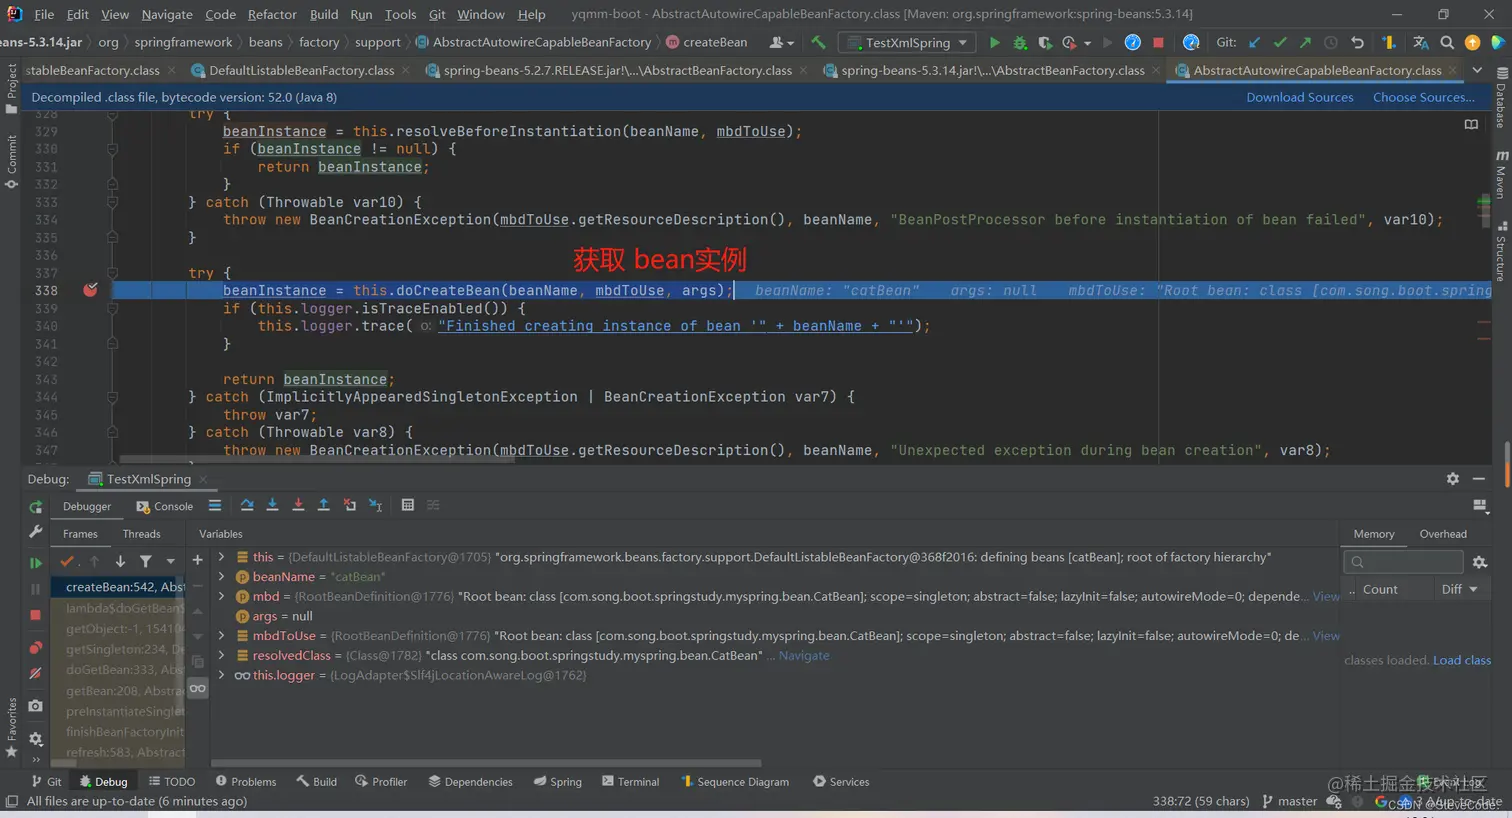Open Search Everywhere magnifier icon

pos(1447,42)
